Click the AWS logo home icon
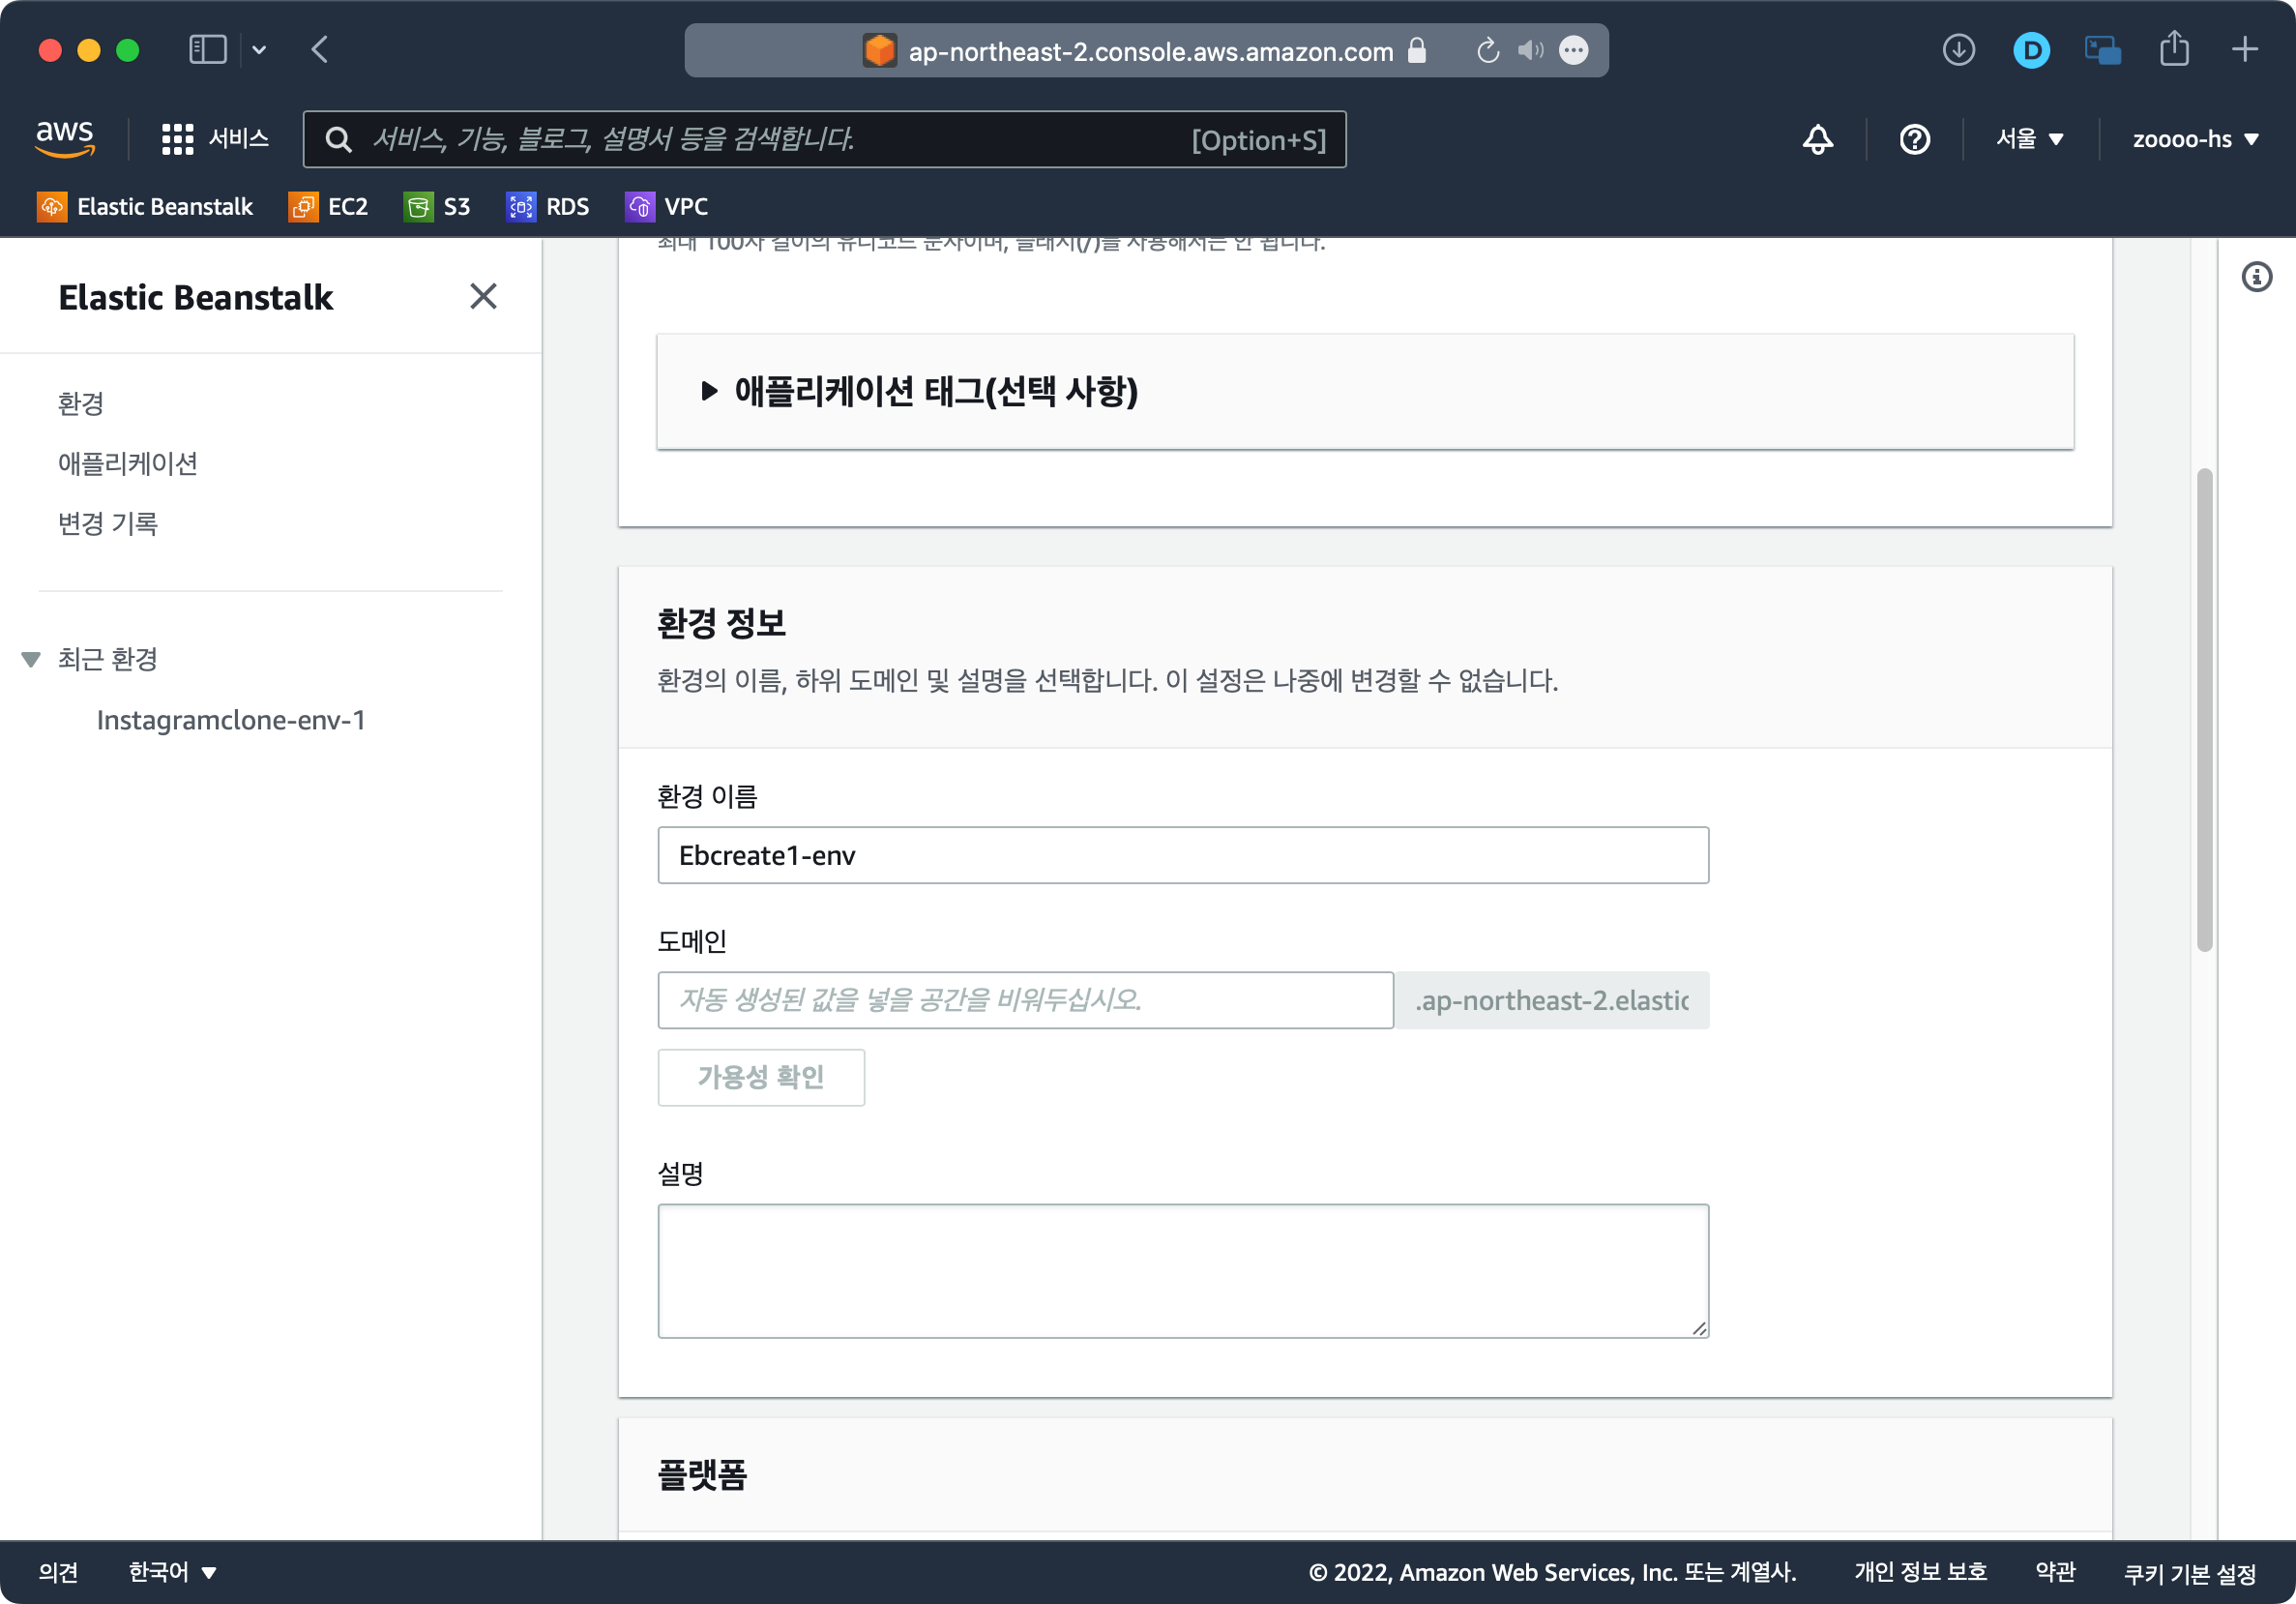The width and height of the screenshot is (2296, 1604). click(65, 138)
